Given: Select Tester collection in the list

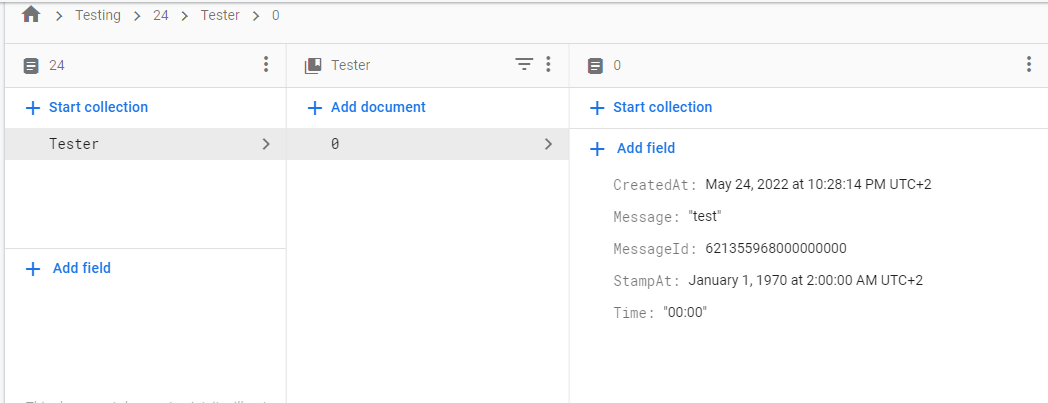Looking at the screenshot, I should [74, 144].
